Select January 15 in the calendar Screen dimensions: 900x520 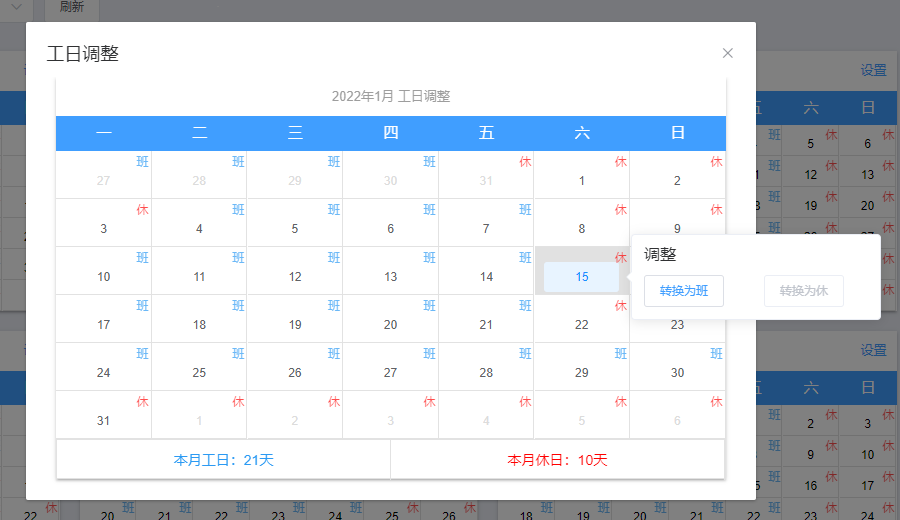tap(582, 277)
